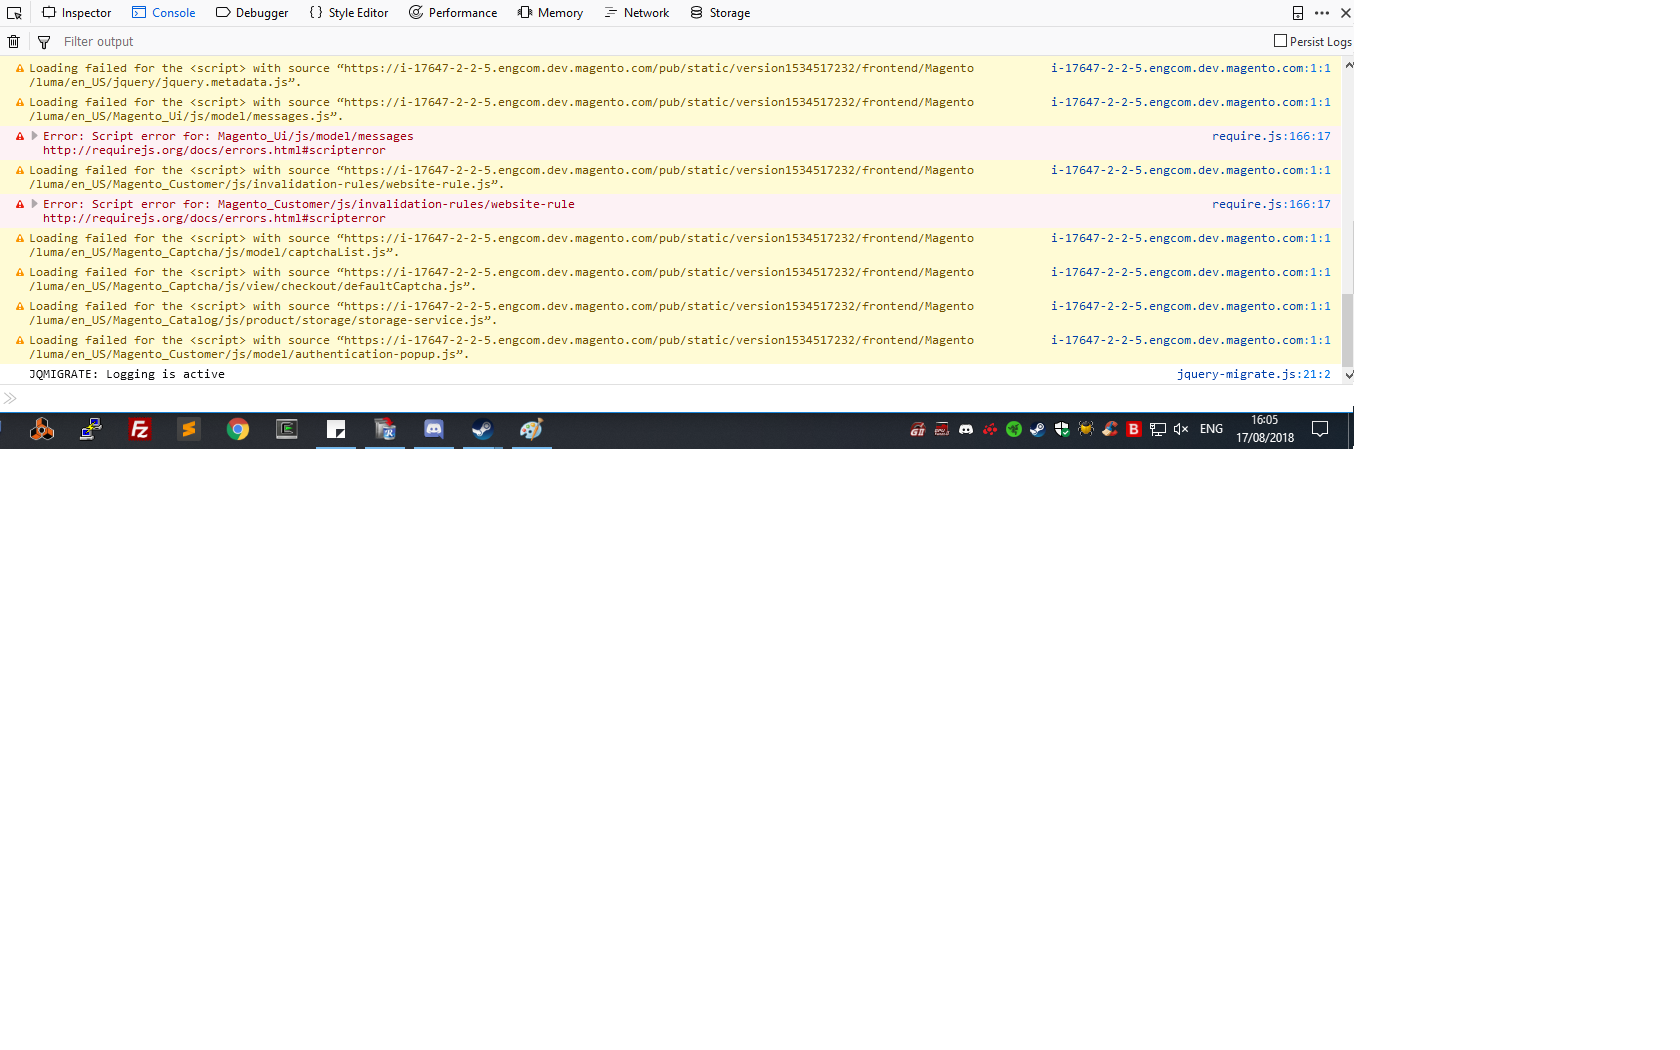Open Discord from the taskbar
The width and height of the screenshot is (1680, 1050).
pyautogui.click(x=433, y=429)
